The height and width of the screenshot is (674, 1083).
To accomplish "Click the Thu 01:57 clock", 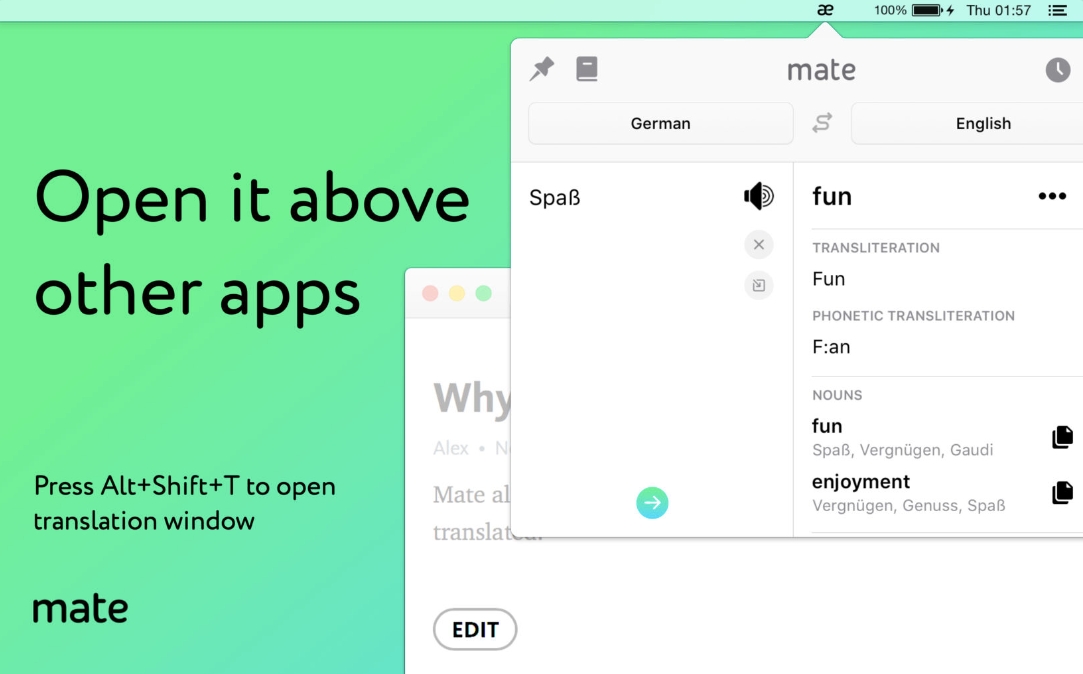I will point(998,10).
